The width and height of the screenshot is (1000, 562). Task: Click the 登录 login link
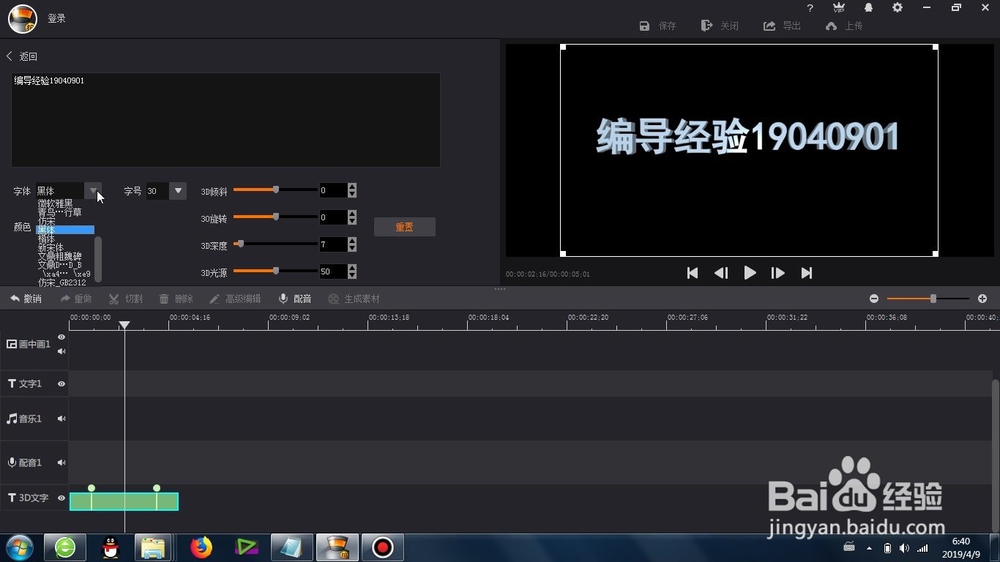(57, 18)
